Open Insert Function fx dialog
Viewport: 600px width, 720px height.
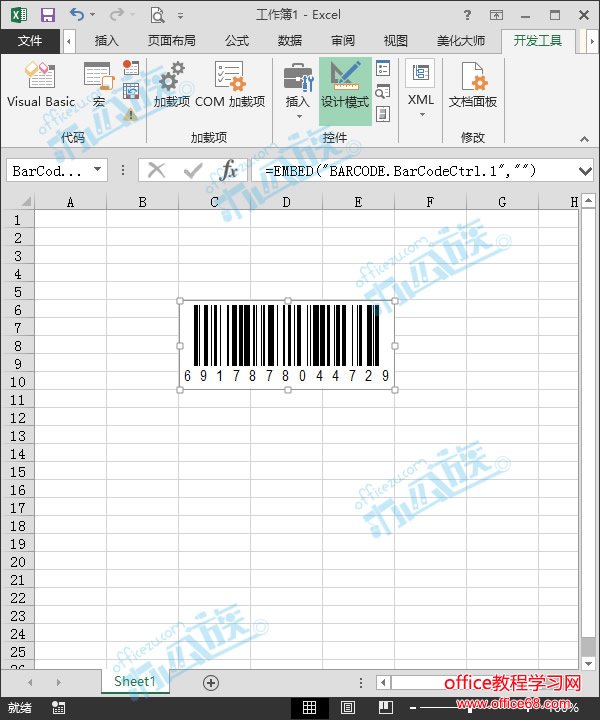228,171
